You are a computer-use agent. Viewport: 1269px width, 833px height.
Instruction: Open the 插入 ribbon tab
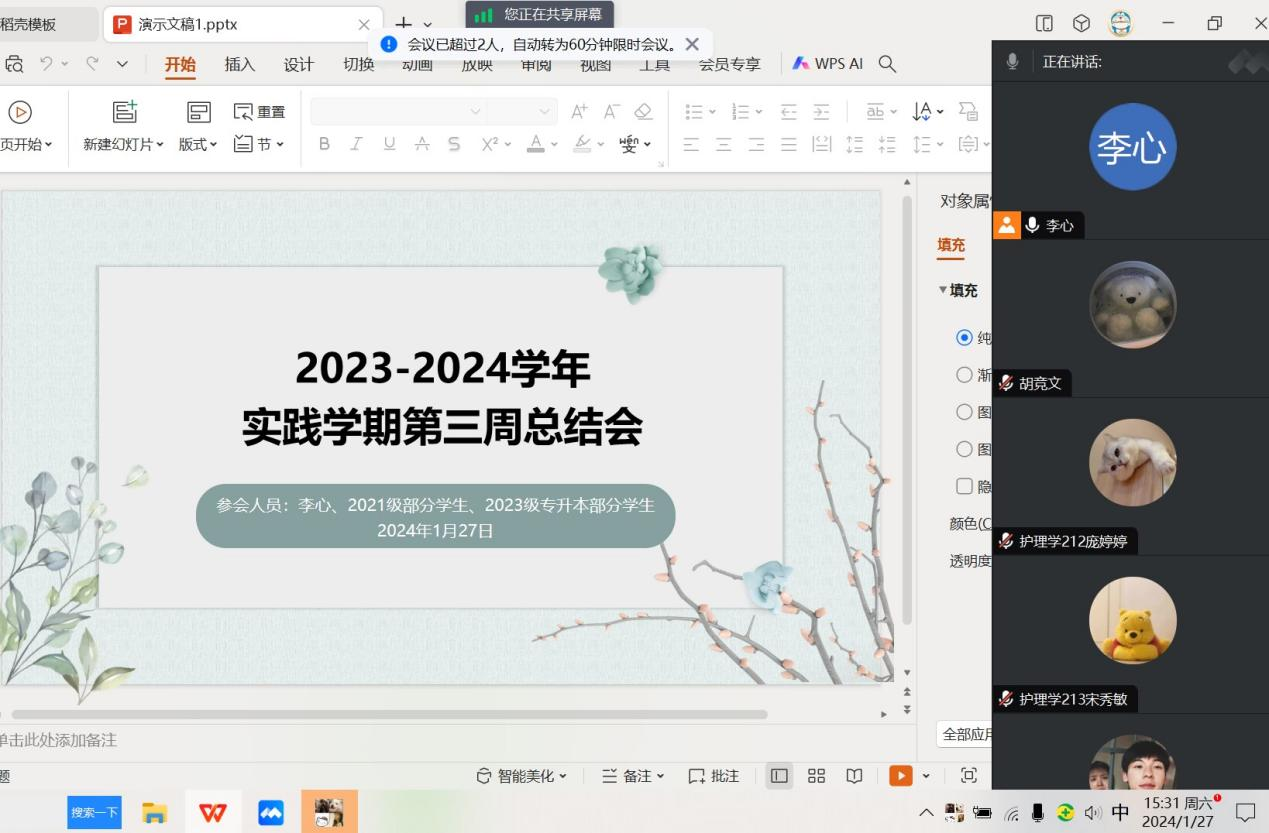point(240,64)
